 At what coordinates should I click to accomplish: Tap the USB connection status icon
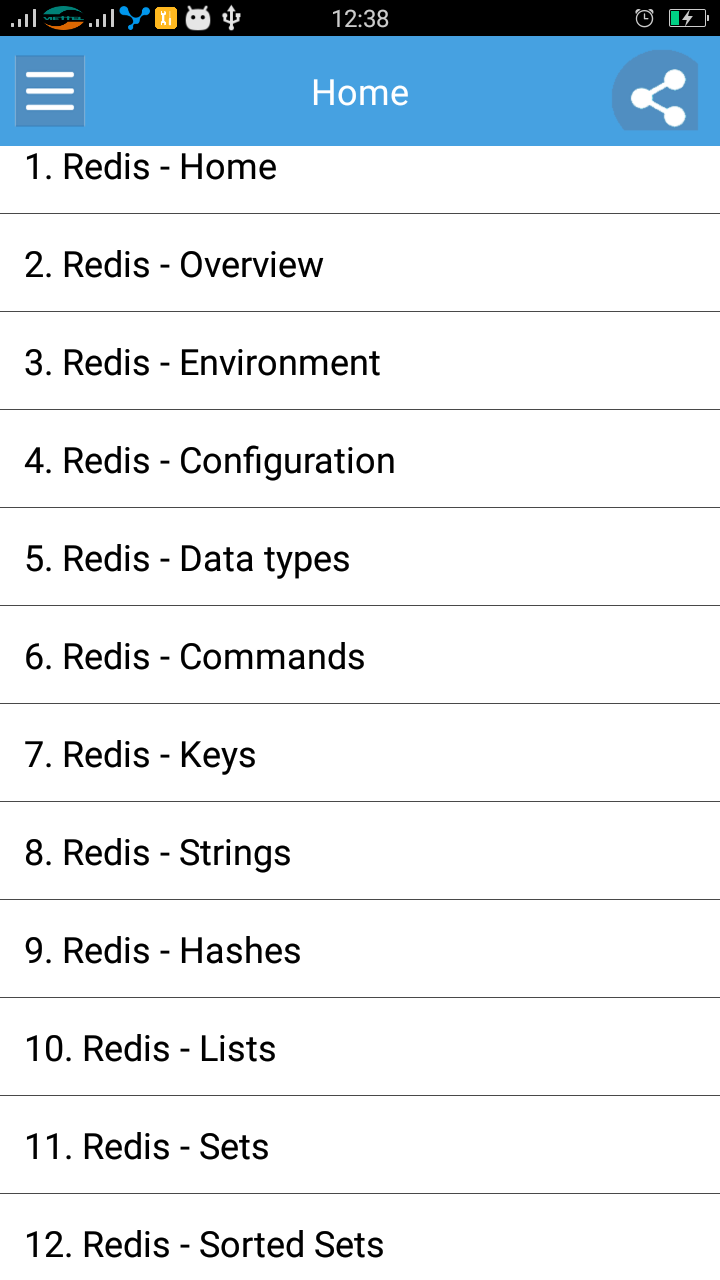click(231, 18)
